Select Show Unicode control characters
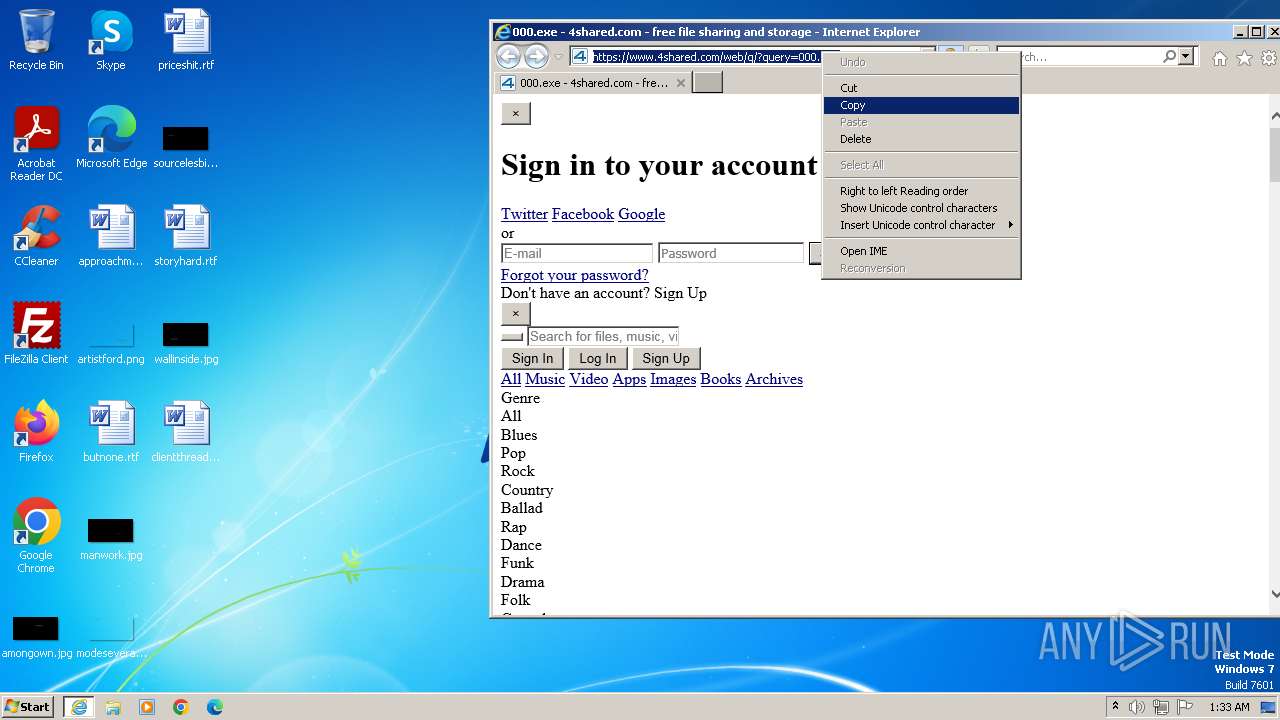Image resolution: width=1280 pixels, height=720 pixels. (921, 208)
